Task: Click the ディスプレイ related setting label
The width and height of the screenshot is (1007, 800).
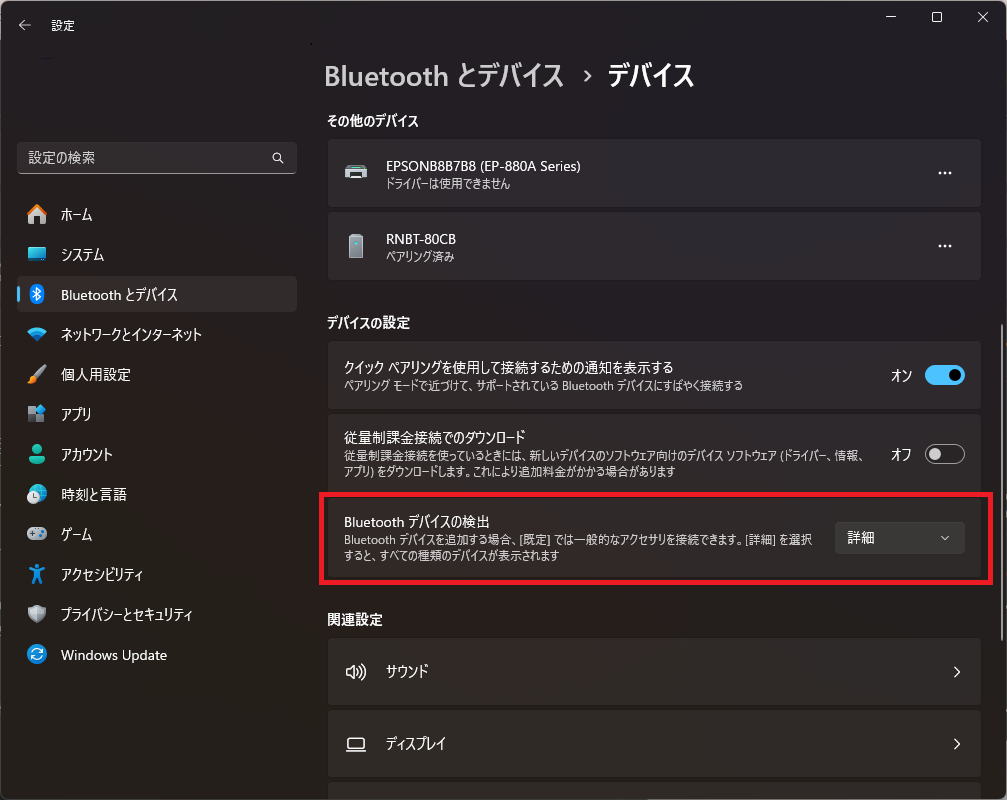Action: pos(416,743)
